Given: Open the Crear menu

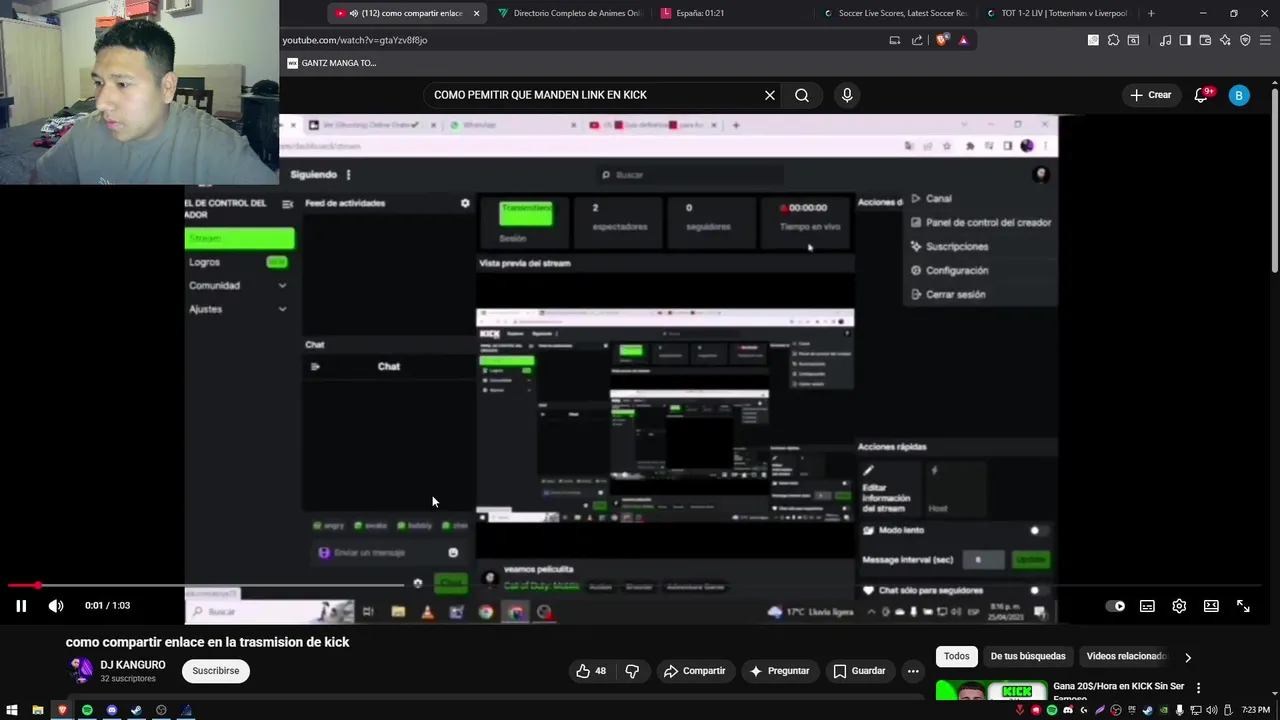Looking at the screenshot, I should click(1150, 95).
